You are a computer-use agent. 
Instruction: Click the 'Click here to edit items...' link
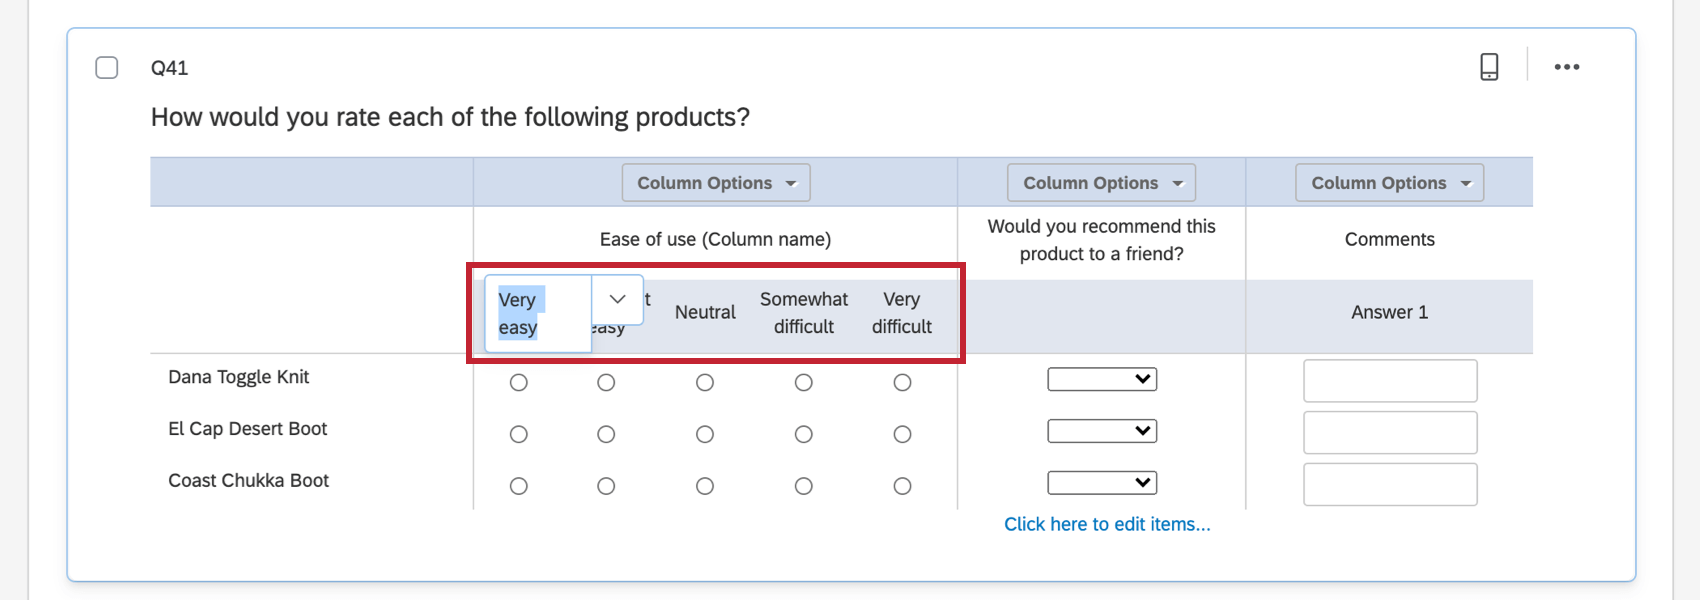click(1107, 524)
